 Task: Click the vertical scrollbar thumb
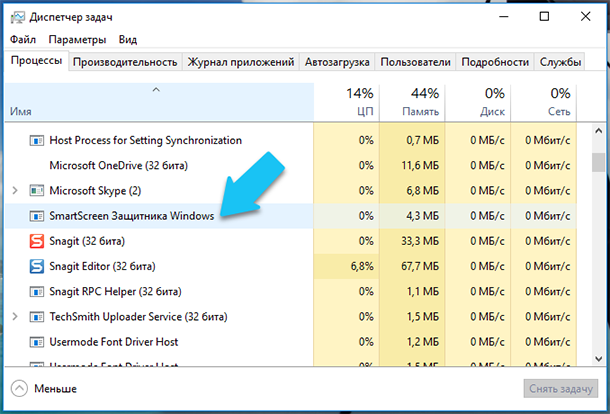[x=598, y=162]
